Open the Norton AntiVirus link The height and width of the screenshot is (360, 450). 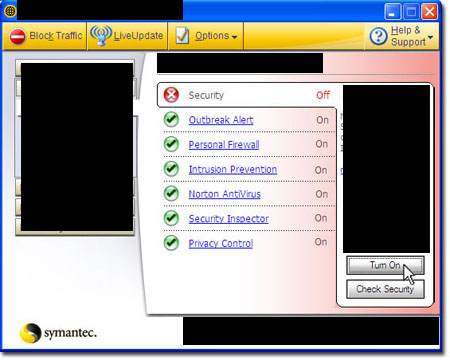click(225, 194)
